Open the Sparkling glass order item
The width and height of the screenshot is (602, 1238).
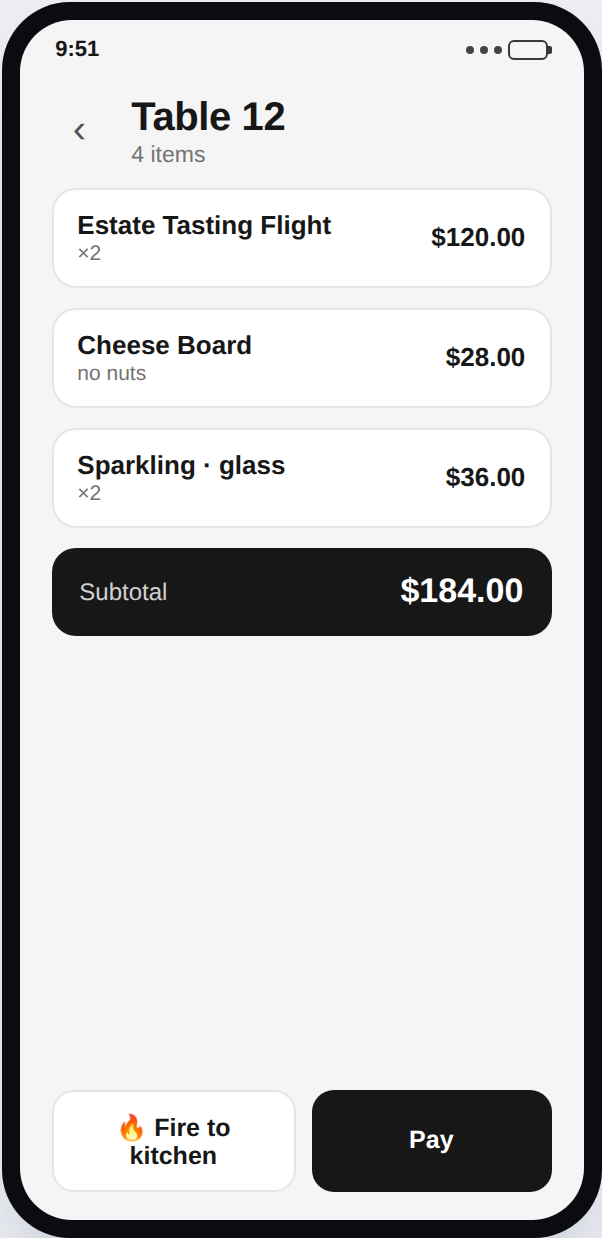[x=302, y=478]
